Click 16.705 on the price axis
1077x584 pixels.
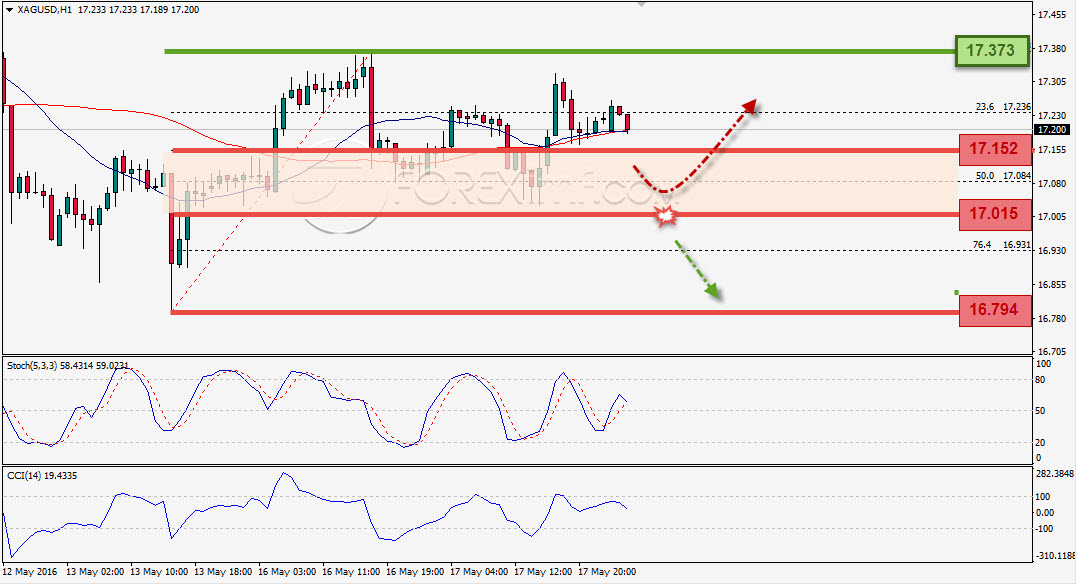[1052, 351]
